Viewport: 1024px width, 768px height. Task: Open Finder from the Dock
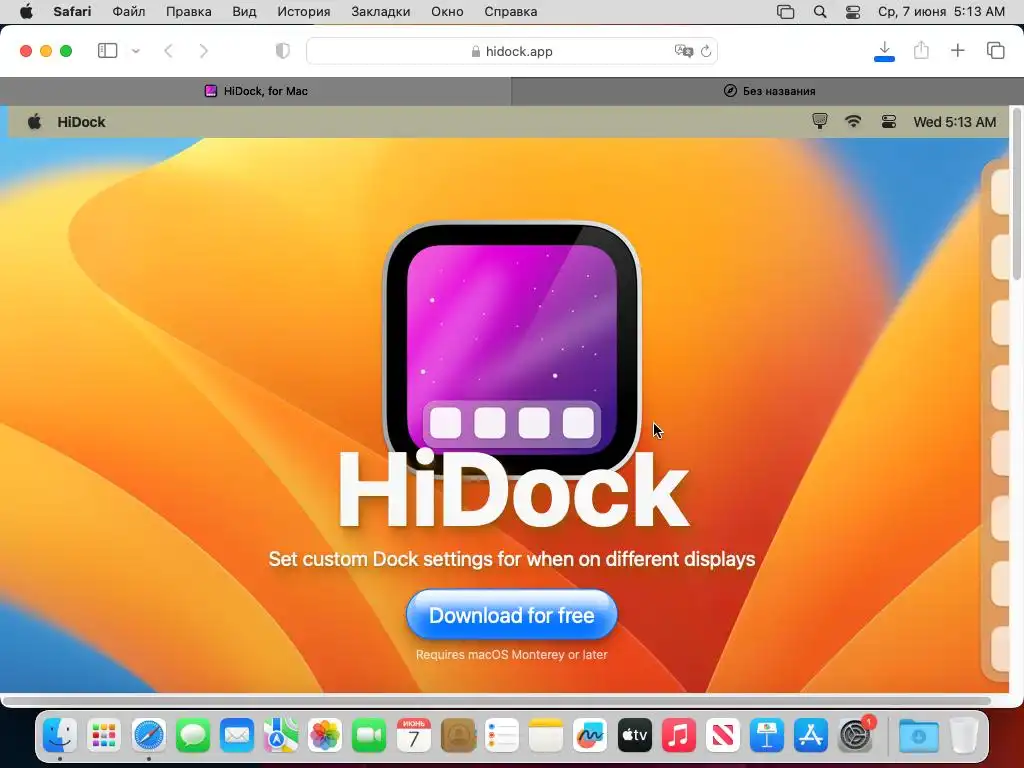point(59,736)
